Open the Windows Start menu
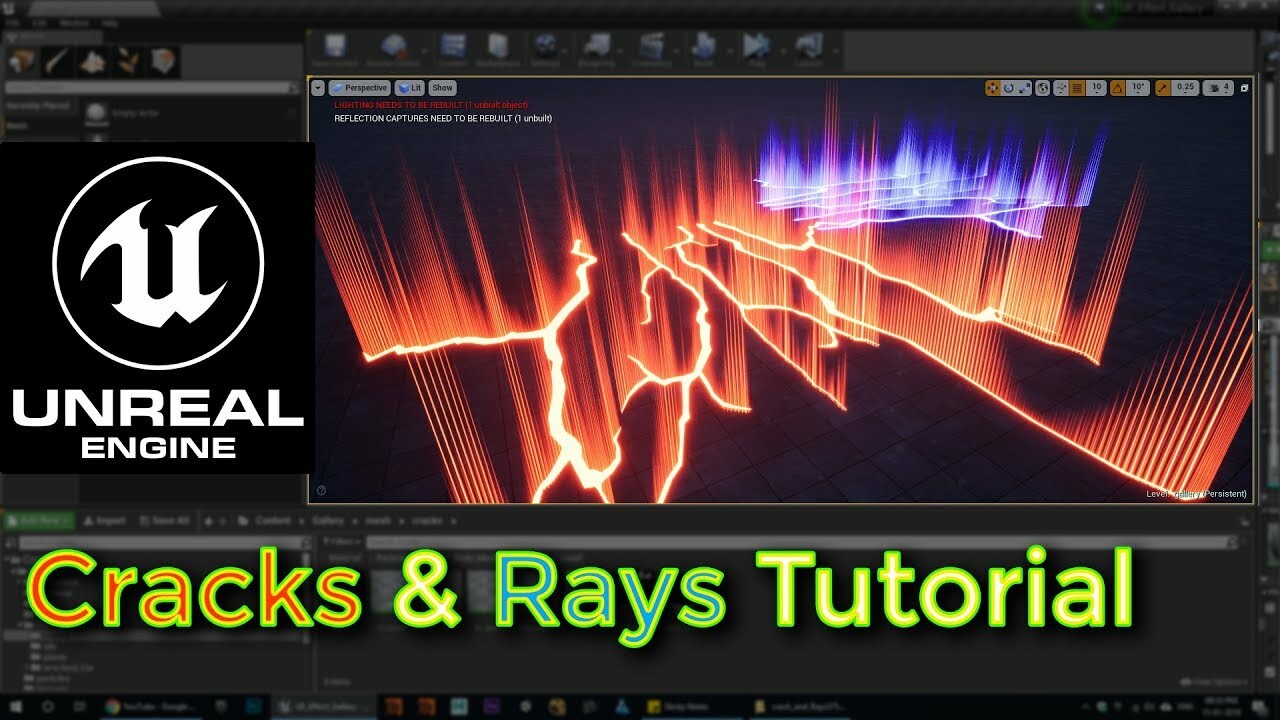The width and height of the screenshot is (1280, 720). 16,707
